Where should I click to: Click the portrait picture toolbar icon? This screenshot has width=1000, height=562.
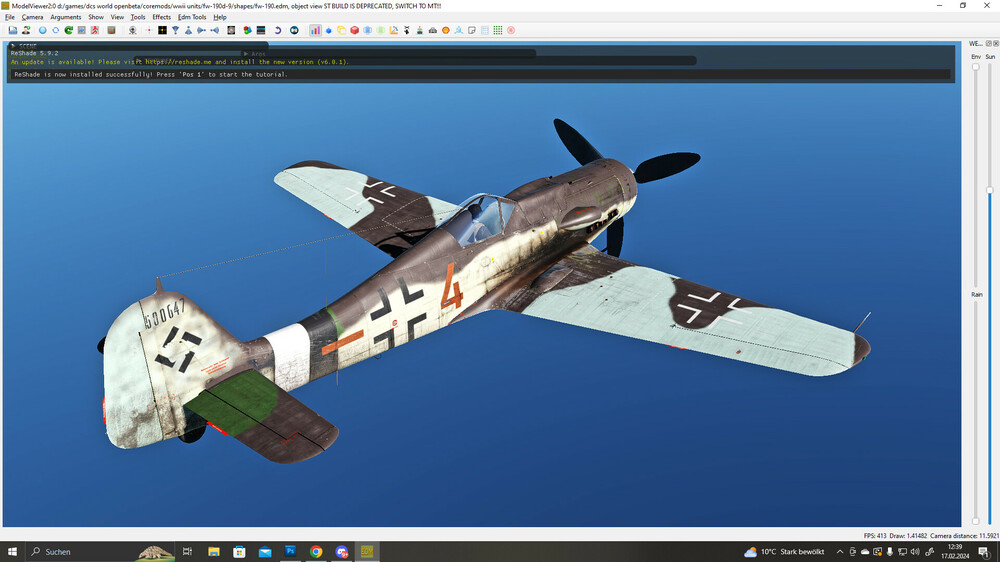[231, 30]
